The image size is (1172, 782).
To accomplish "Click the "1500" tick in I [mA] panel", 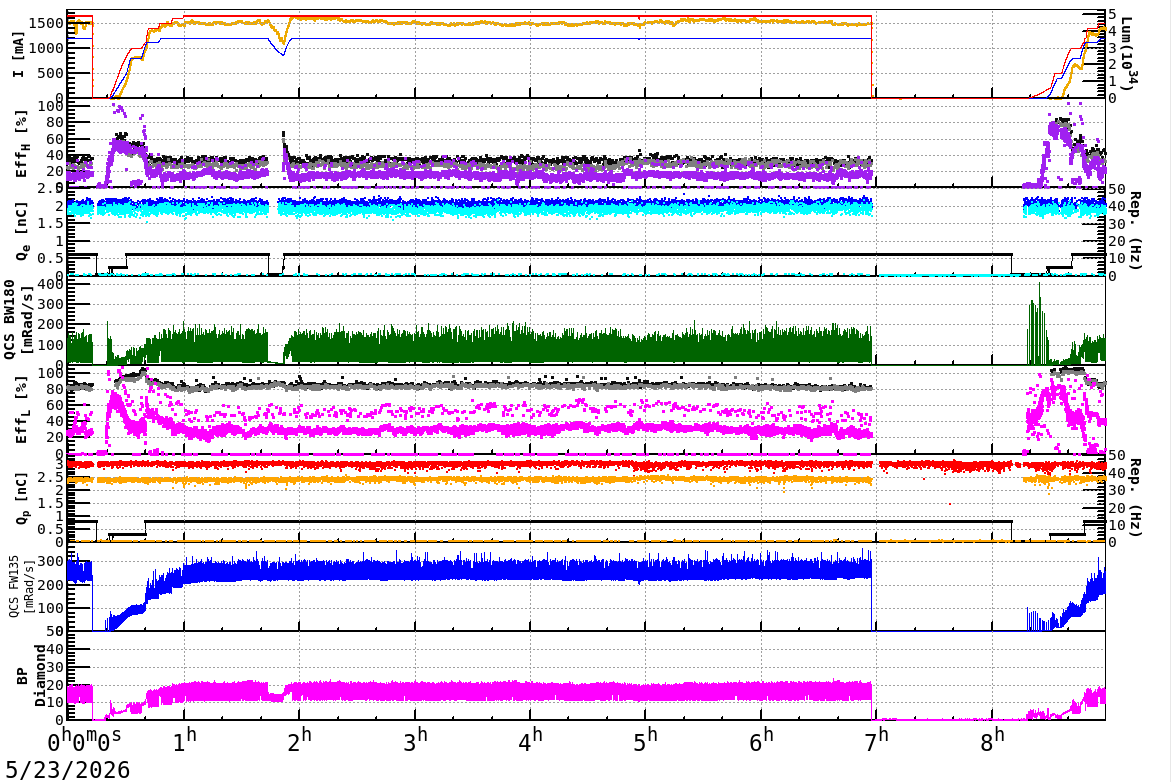I will (x=46, y=23).
